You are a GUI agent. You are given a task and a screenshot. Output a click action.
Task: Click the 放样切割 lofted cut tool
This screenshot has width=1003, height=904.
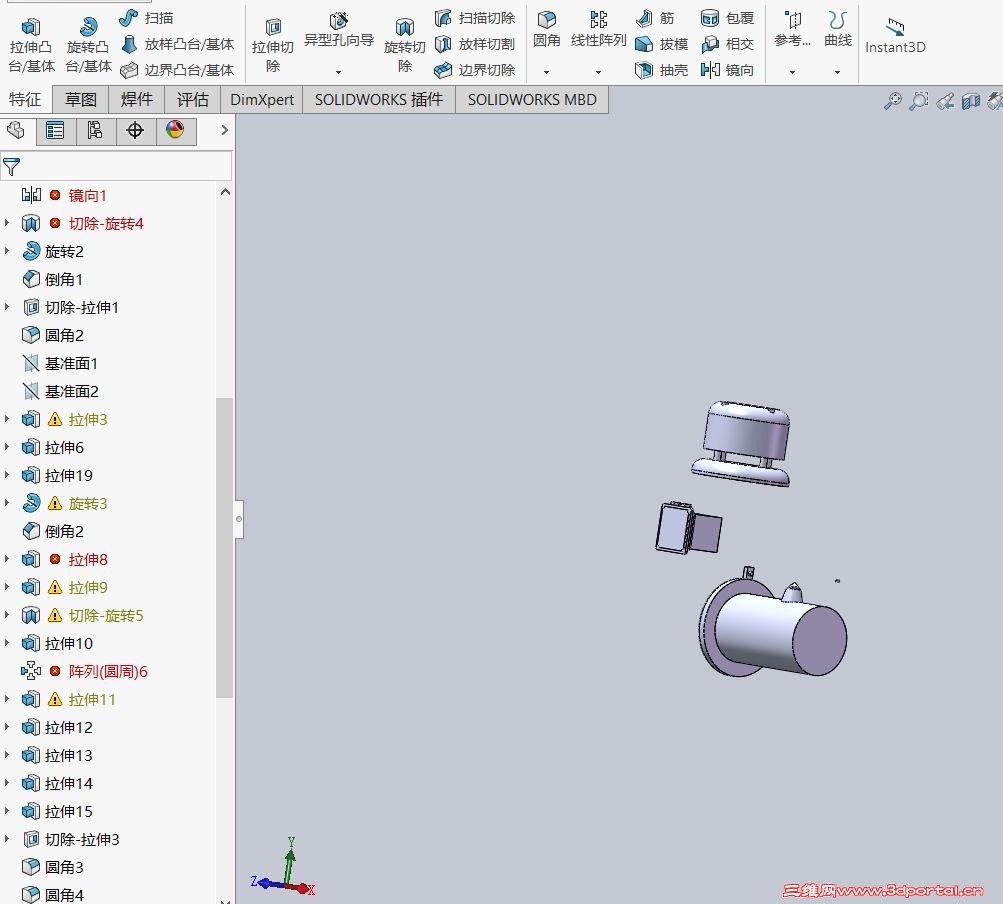[x=475, y=44]
